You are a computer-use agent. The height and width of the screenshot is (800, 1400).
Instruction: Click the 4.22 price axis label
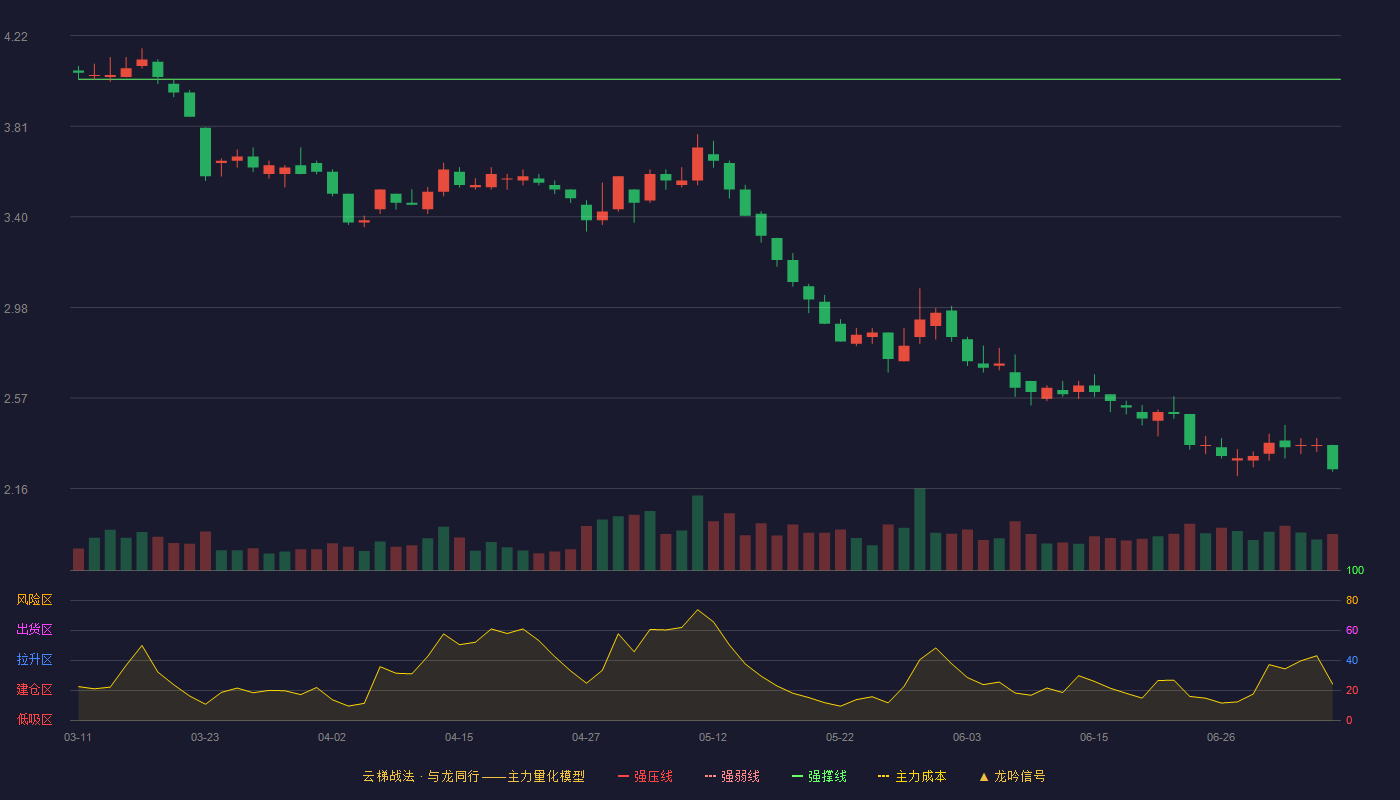click(16, 37)
